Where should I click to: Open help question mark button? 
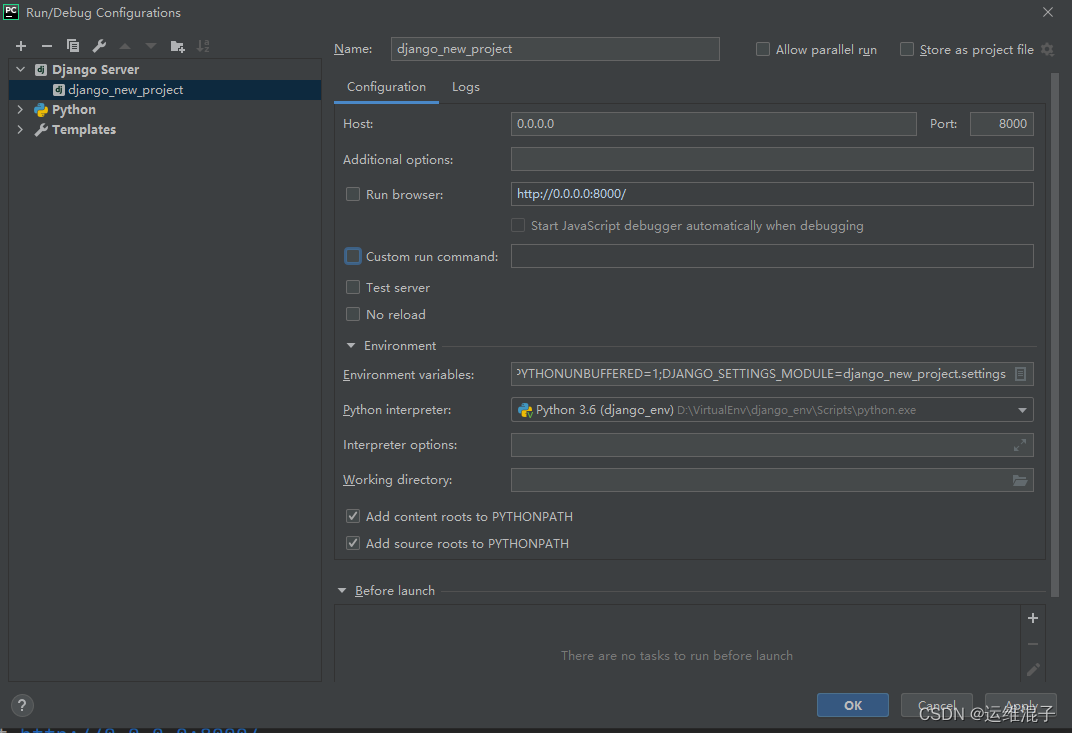coord(22,705)
